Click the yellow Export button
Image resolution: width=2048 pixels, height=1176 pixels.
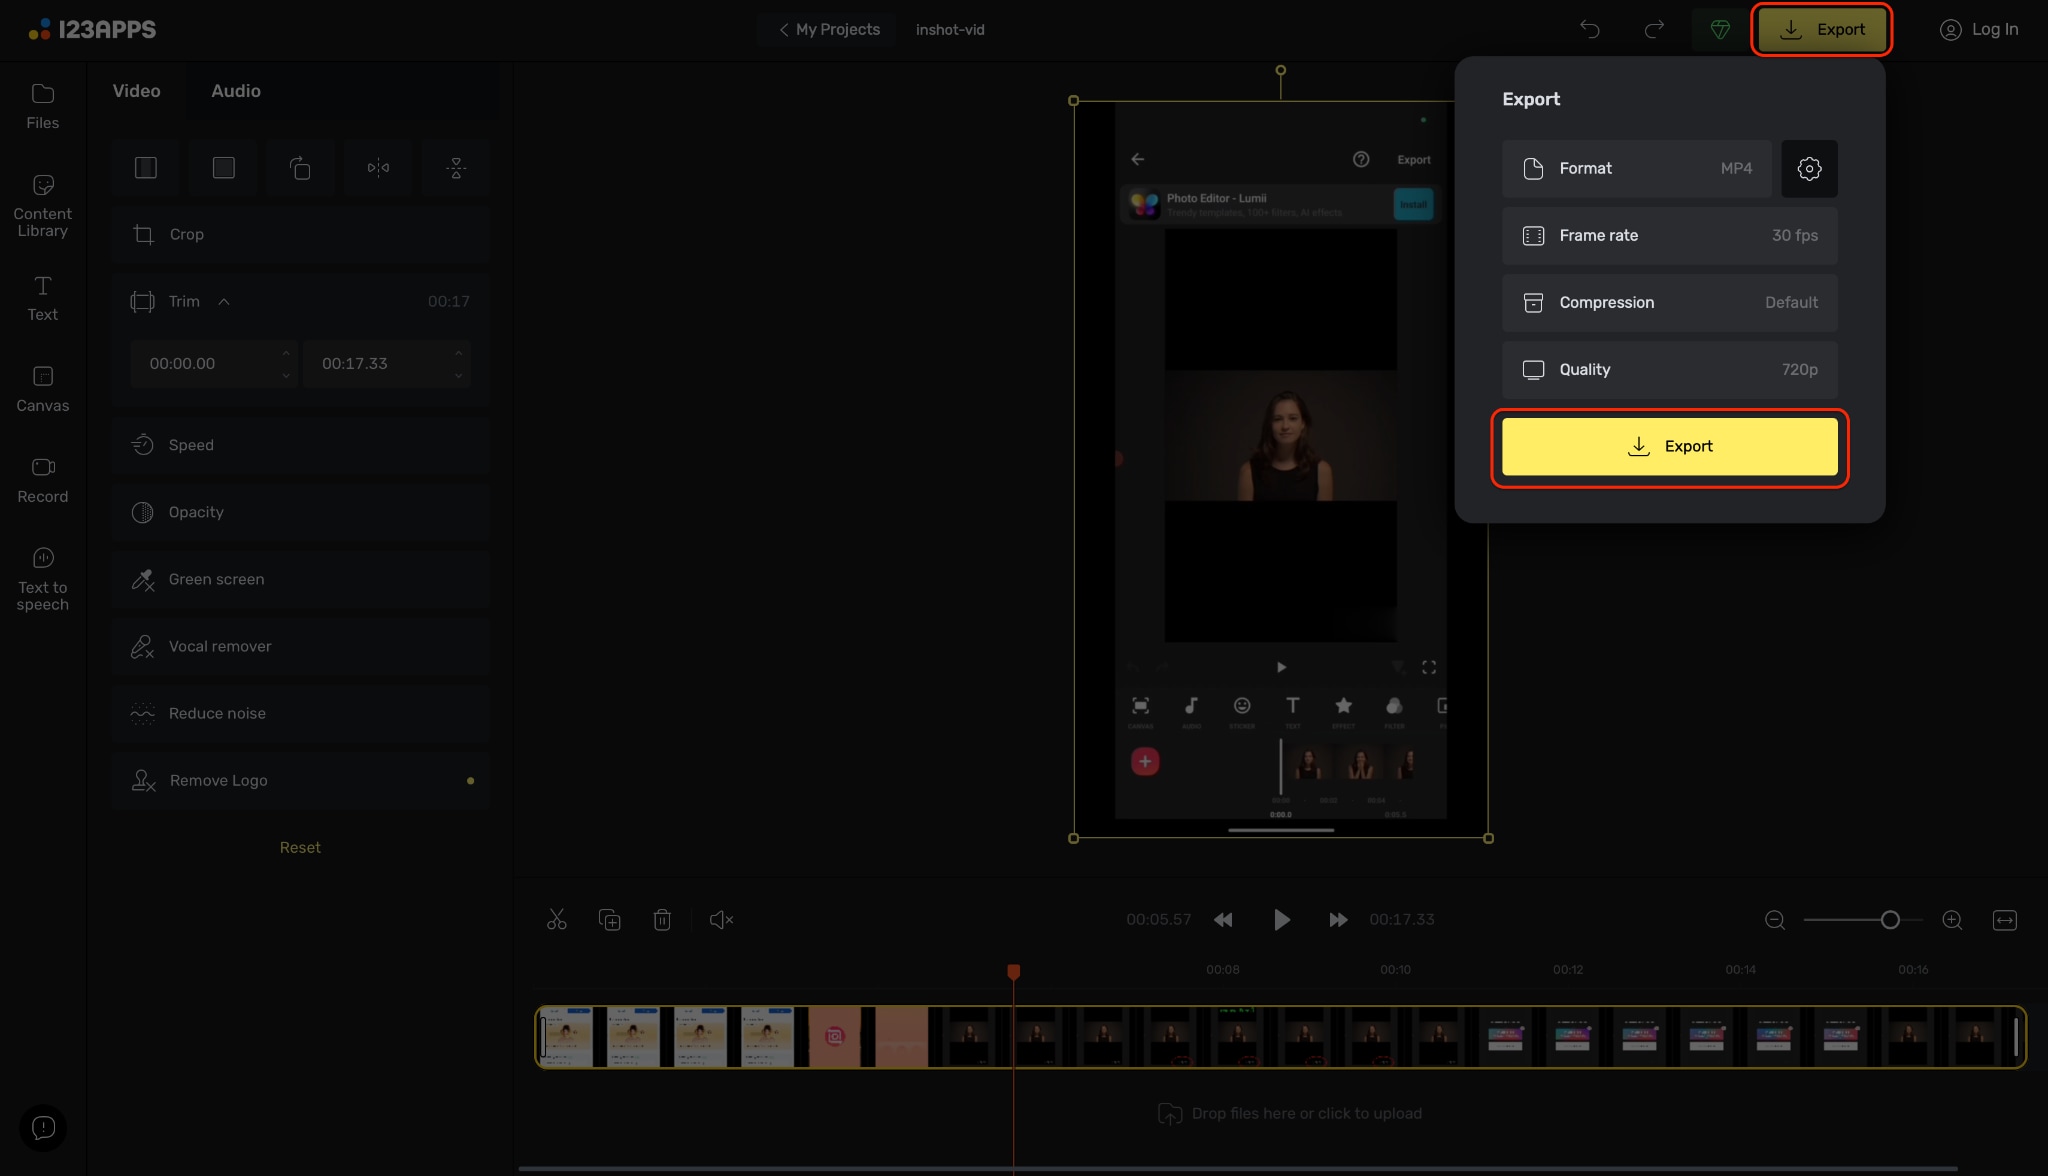[1668, 446]
